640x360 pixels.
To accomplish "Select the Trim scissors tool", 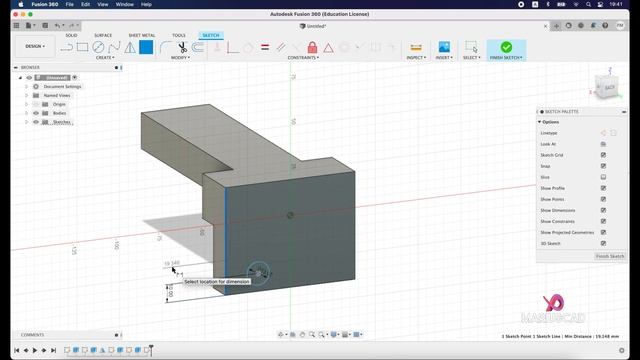I will [x=182, y=47].
